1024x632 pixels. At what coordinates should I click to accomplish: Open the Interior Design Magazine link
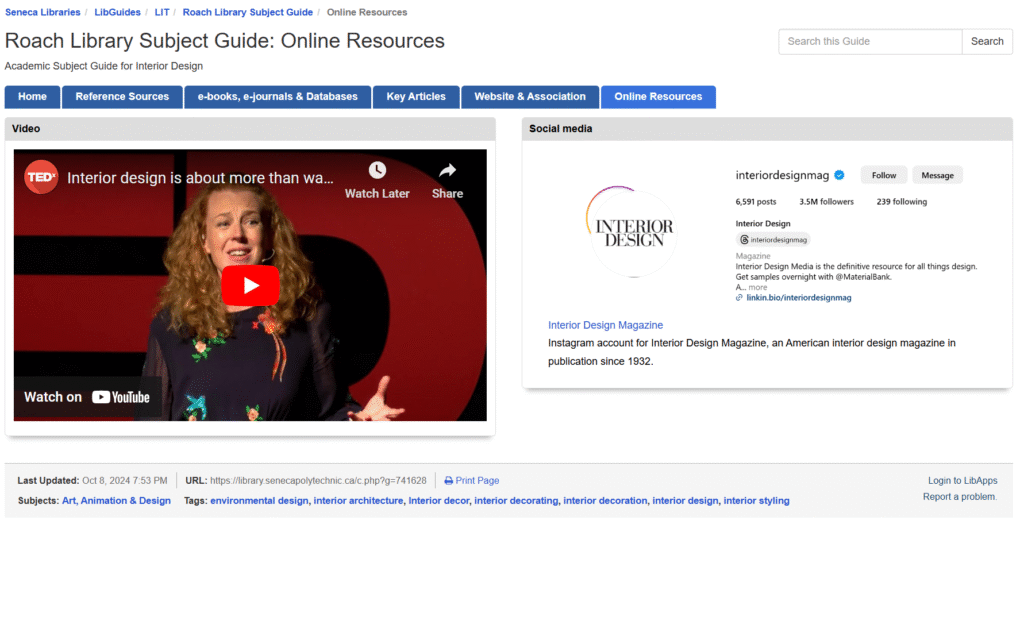(x=605, y=325)
